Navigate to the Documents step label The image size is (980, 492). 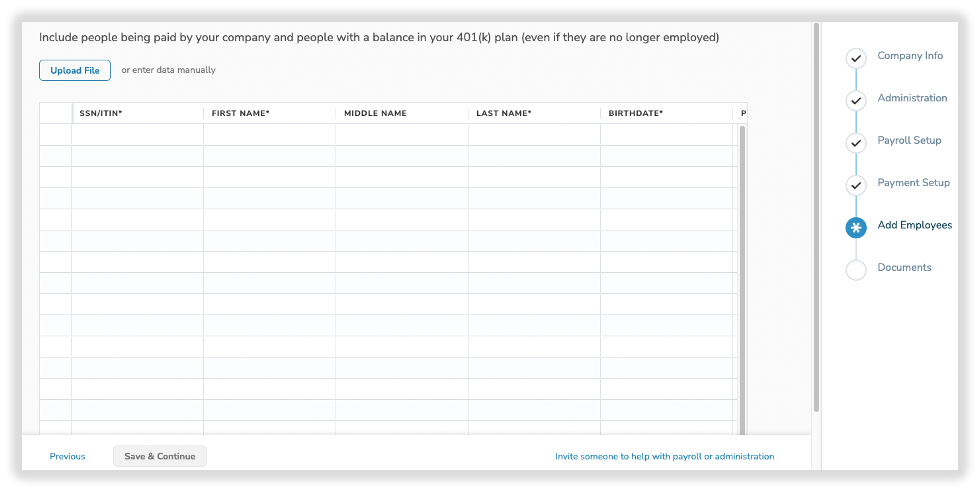904,267
